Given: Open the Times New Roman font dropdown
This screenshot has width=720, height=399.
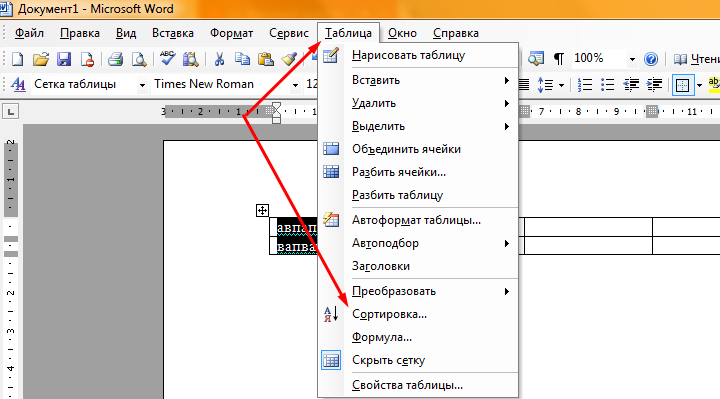Looking at the screenshot, I should coord(295,85).
